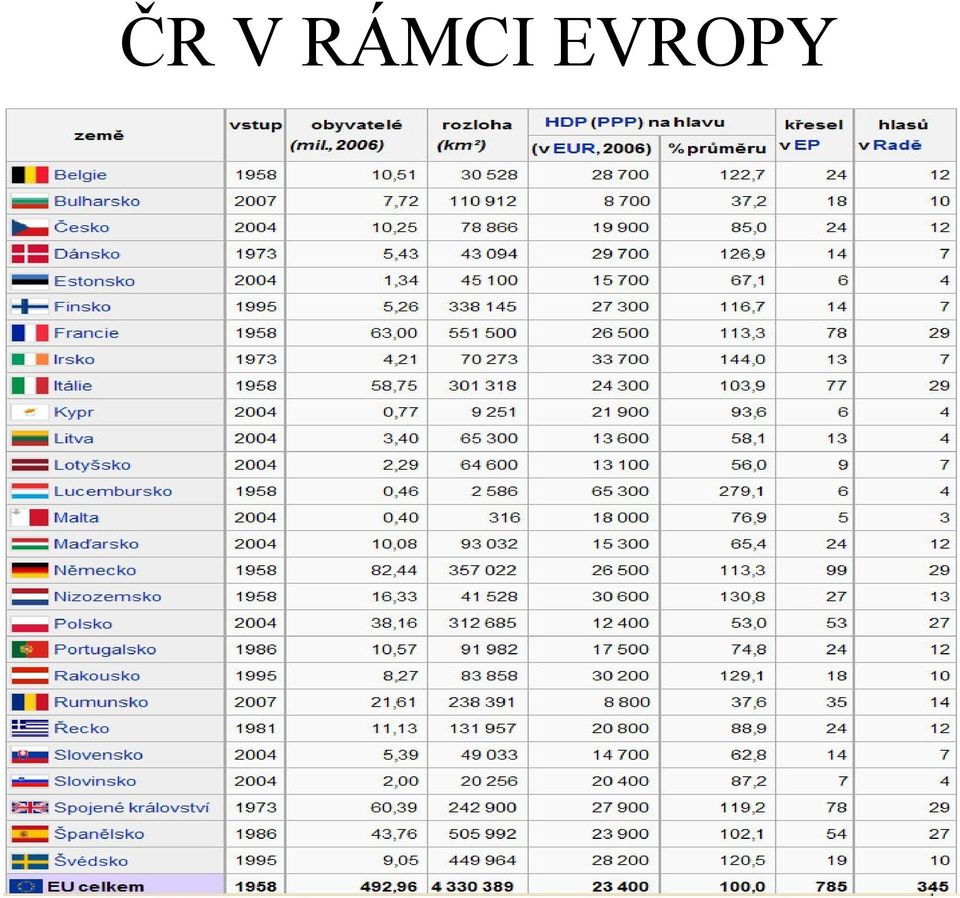The width and height of the screenshot is (960, 898).
Task: Click the Cyprus flag beside Kypr
Action: (29, 412)
